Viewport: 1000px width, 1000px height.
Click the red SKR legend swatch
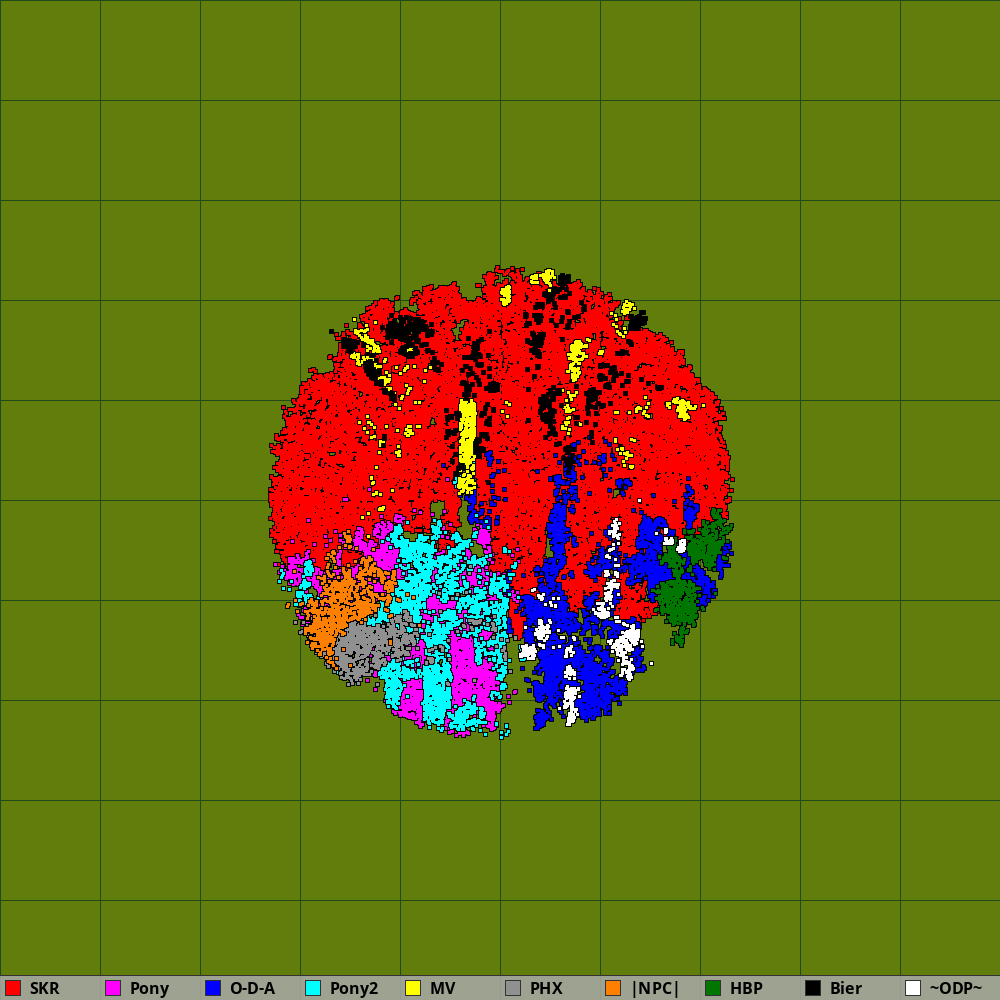[x=13, y=988]
